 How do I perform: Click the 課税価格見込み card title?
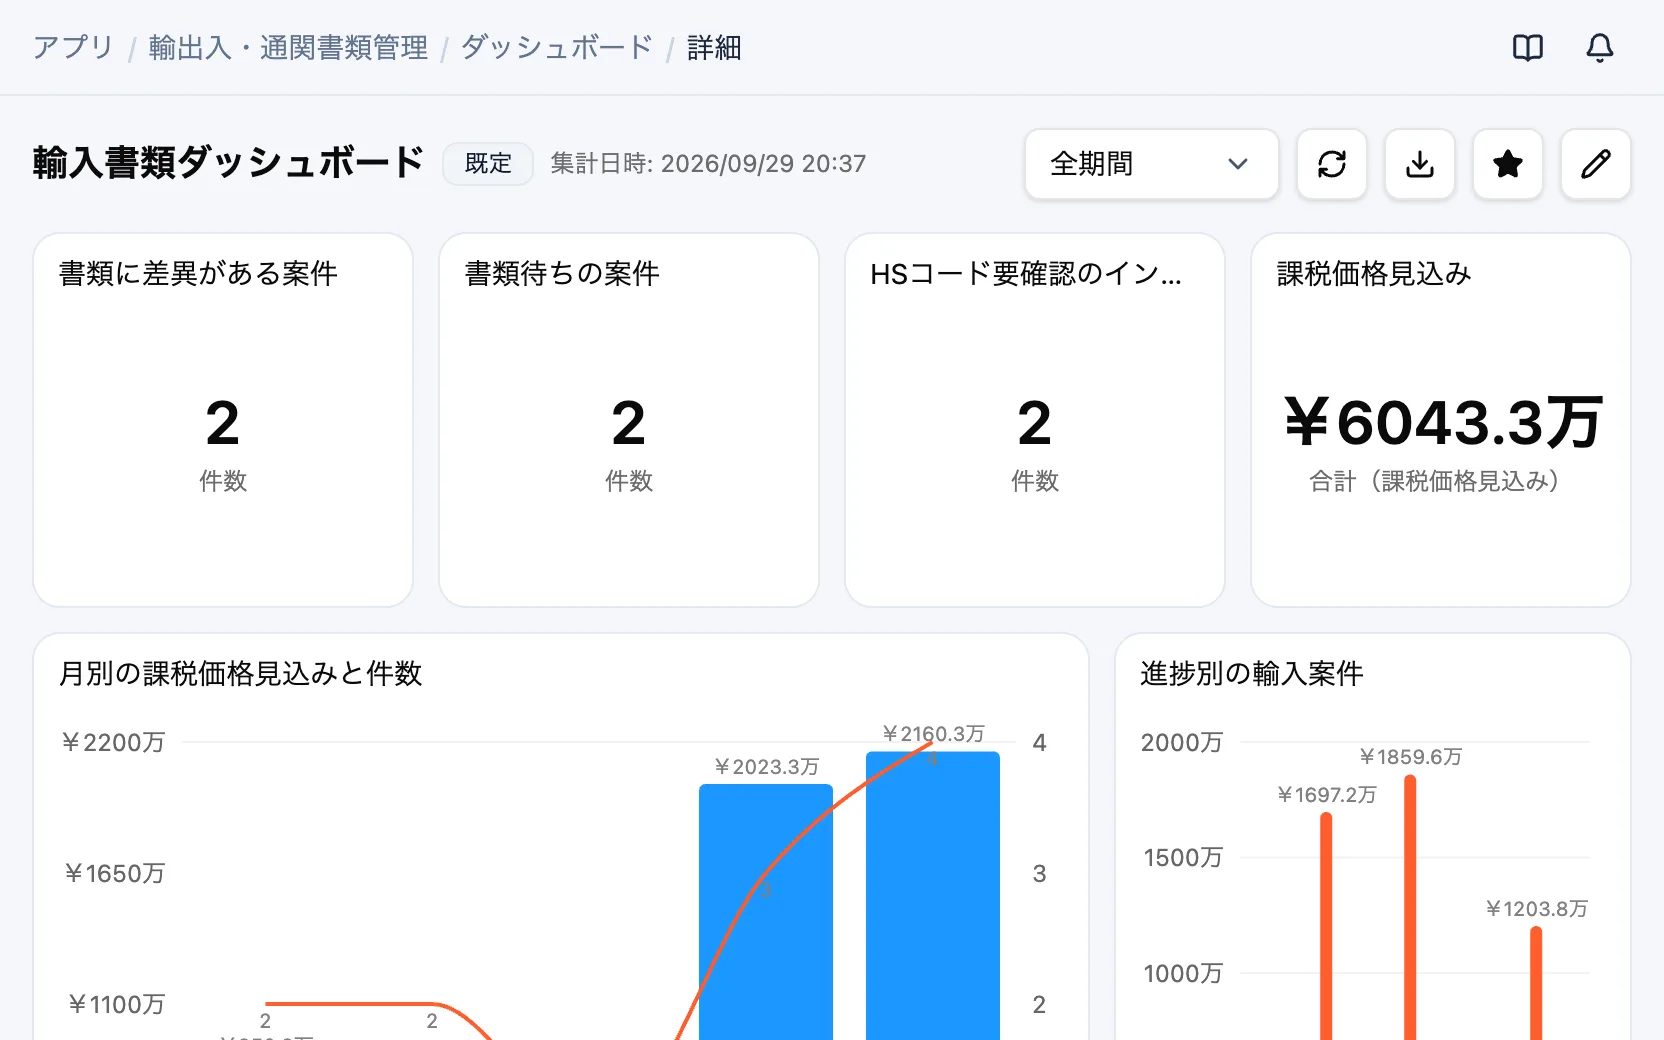pos(1374,273)
